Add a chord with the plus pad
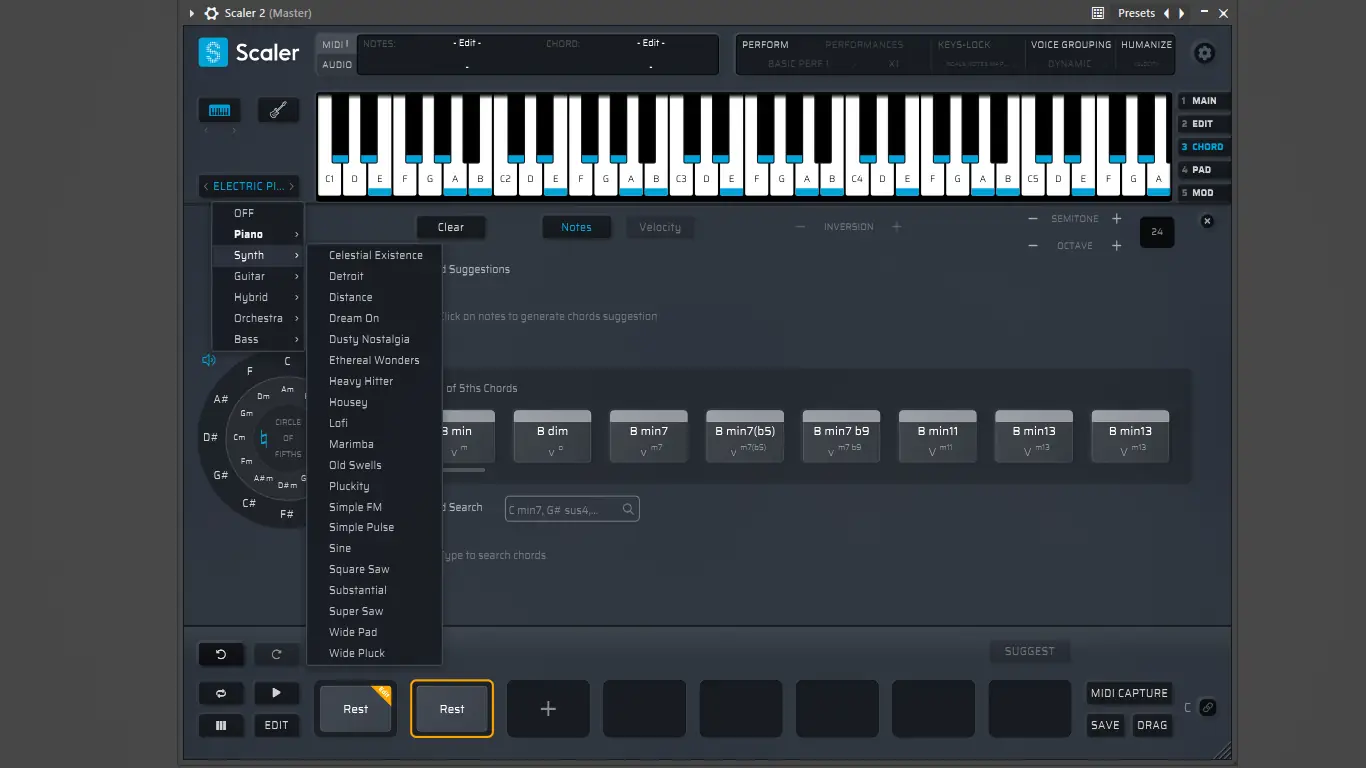 click(548, 709)
